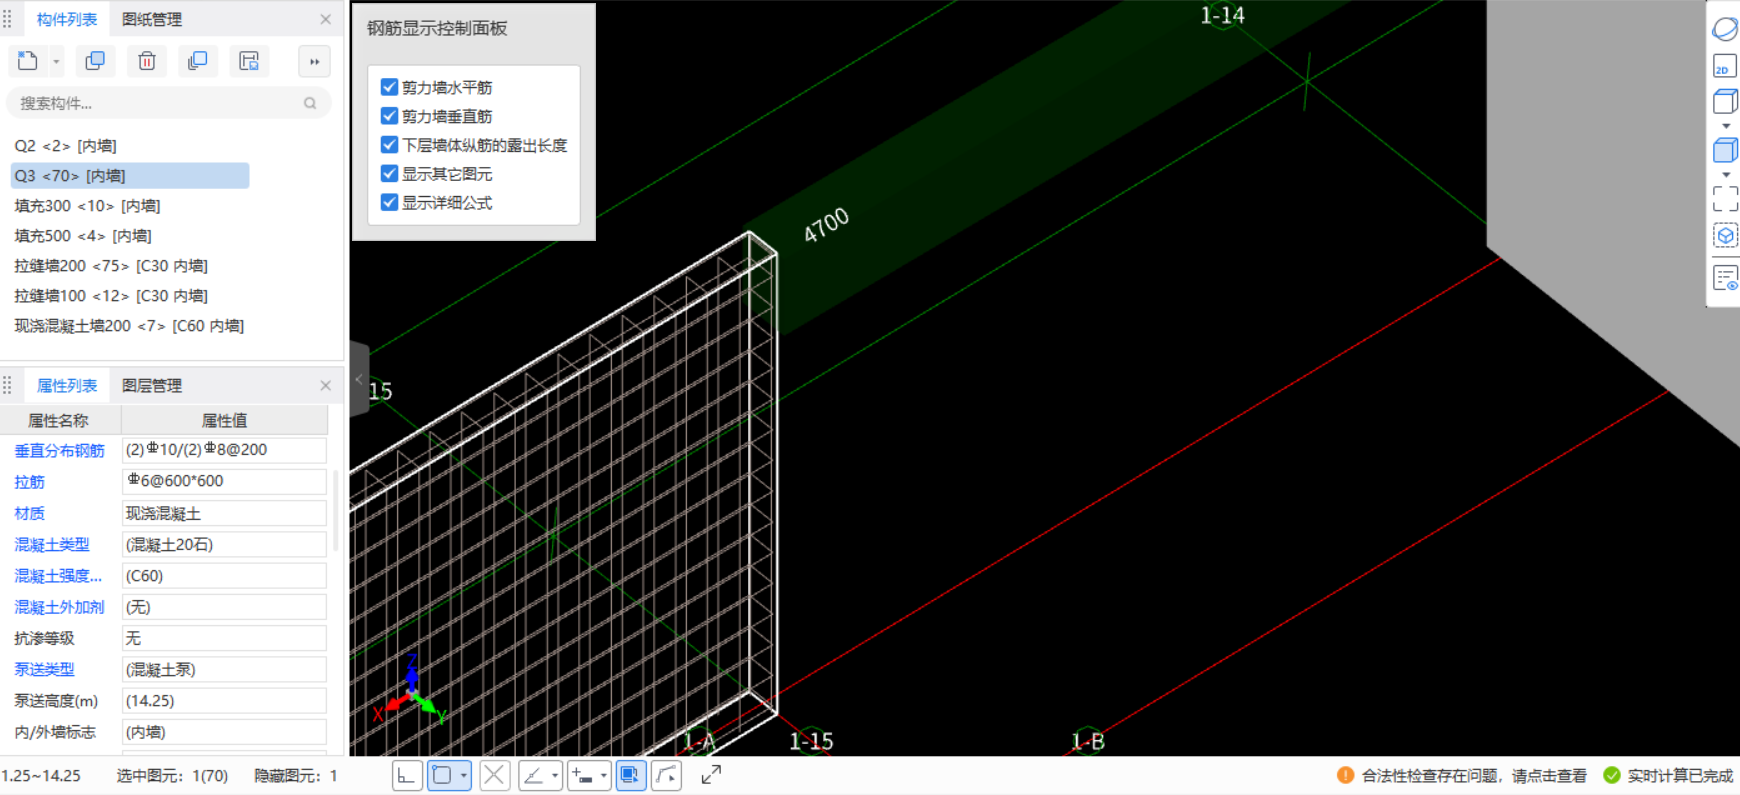Open dropdown under wireframe cube icon
Viewport: 1740px width, 795px height.
(1726, 126)
